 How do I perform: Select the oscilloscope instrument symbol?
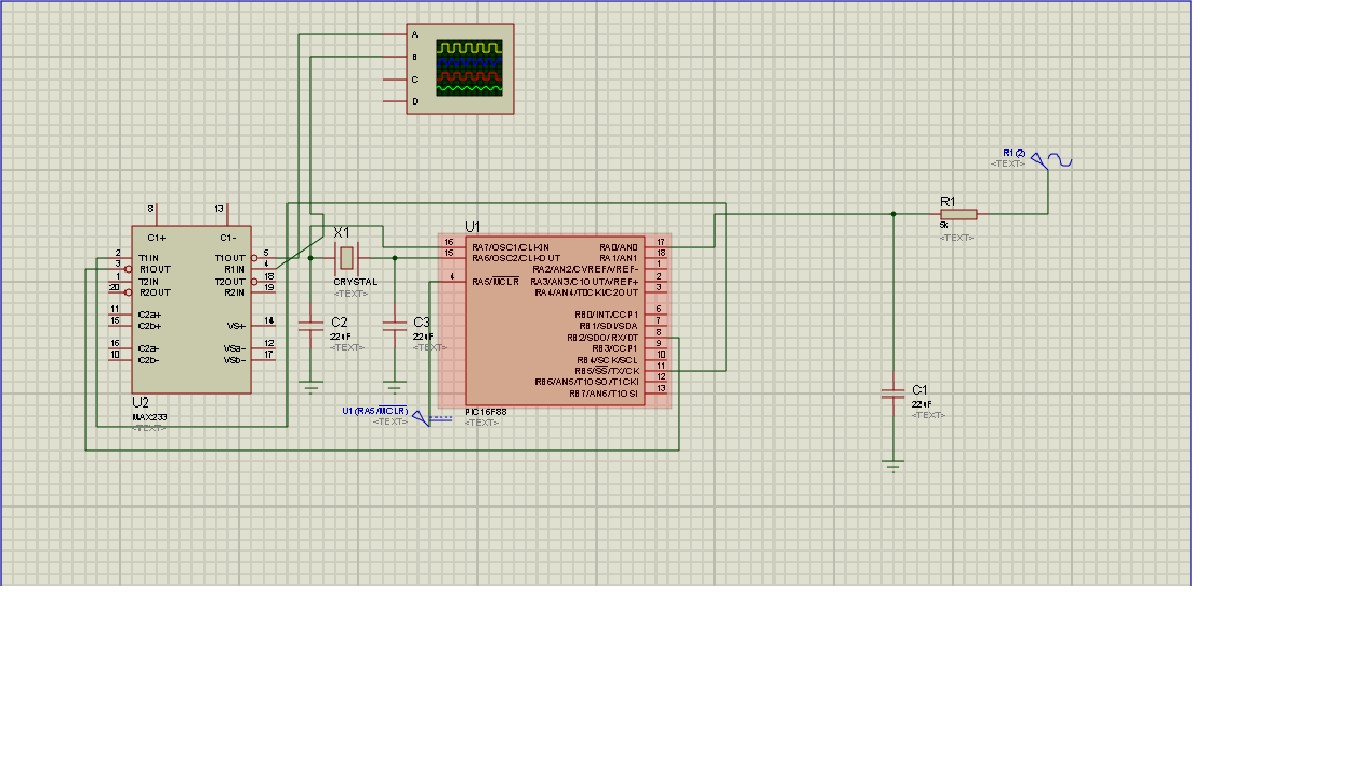tap(460, 68)
